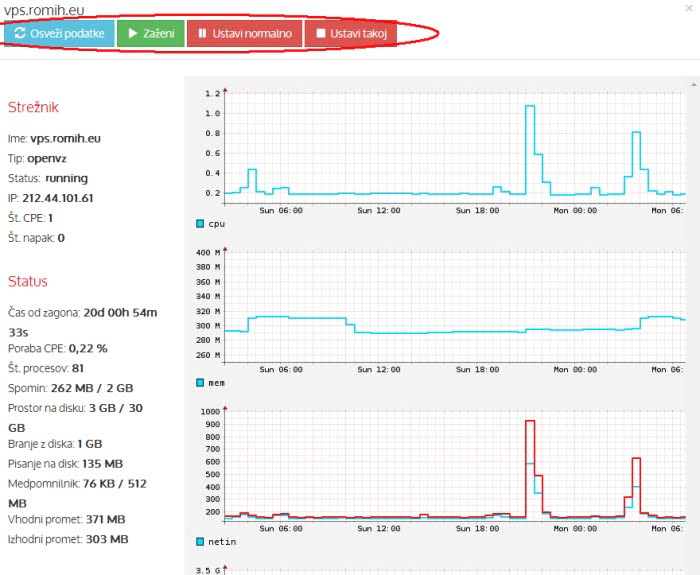Click the Spomin value 262 MB / 2 GB
The image size is (700, 575).
[x=92, y=388]
